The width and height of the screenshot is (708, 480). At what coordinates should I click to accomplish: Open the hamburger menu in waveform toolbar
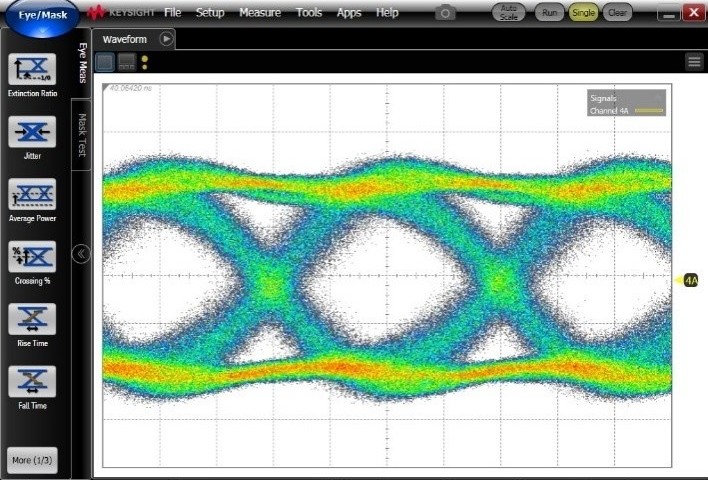point(694,62)
